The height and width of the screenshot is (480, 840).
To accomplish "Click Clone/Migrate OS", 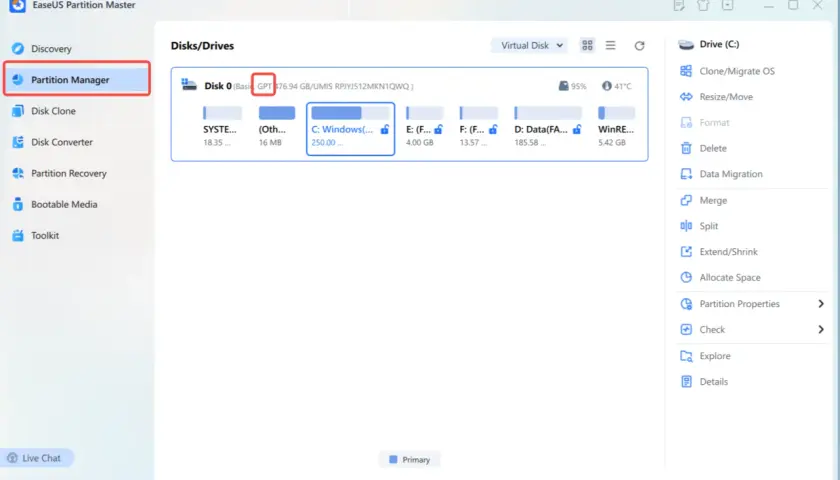I will [x=737, y=71].
